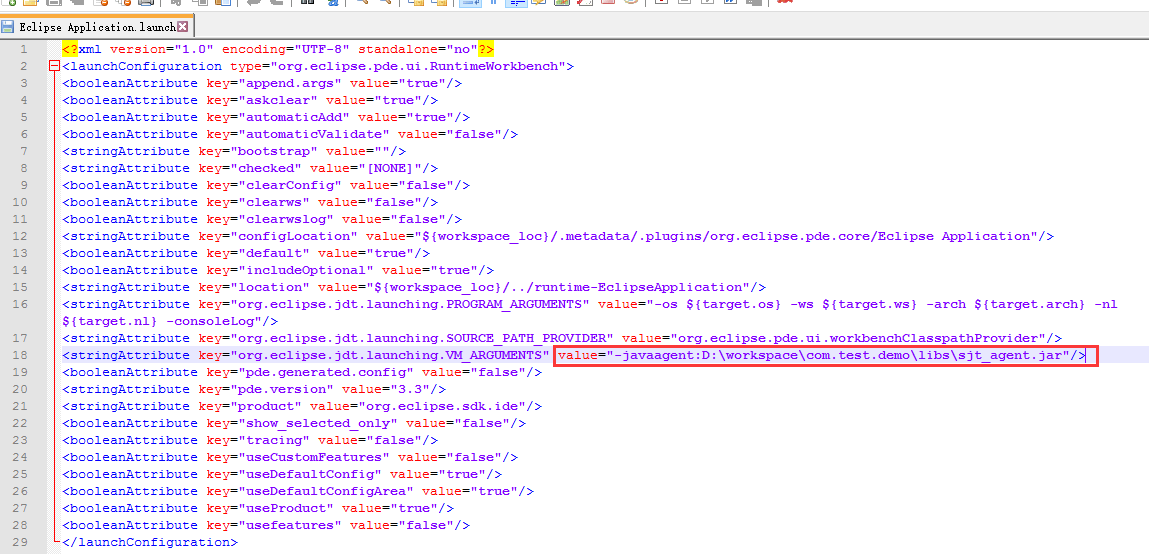Click the "UTF-8" encoding value
The width and height of the screenshot is (1149, 554).
318,49
